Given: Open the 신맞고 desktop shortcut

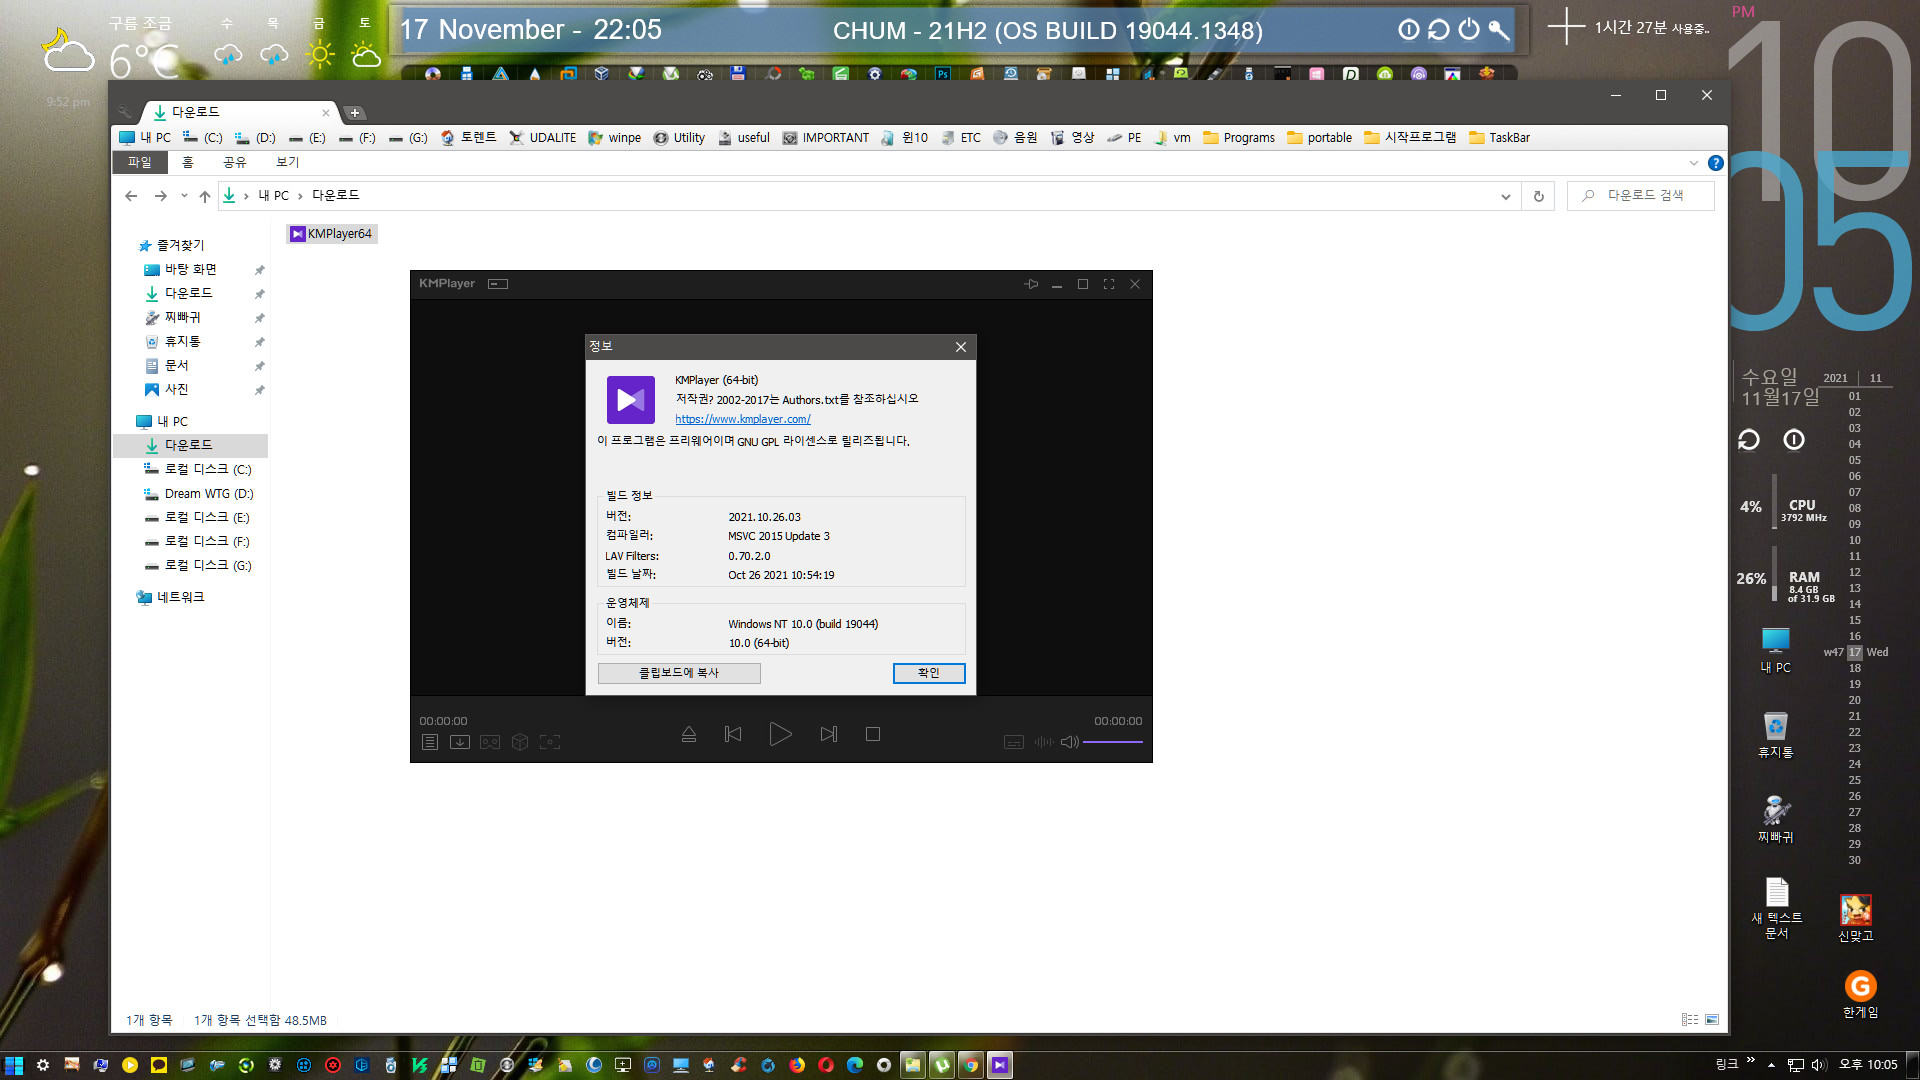Looking at the screenshot, I should pos(1856,918).
